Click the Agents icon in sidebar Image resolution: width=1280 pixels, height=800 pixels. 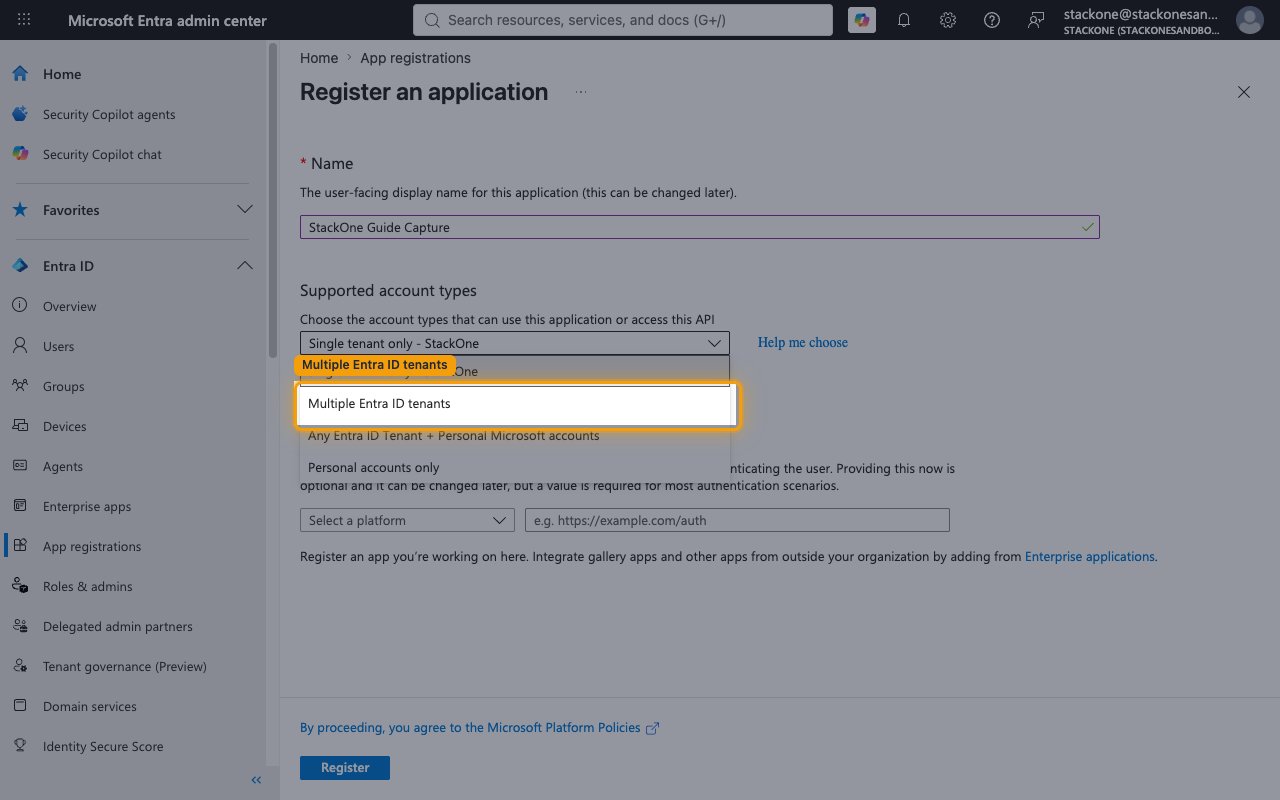point(20,466)
